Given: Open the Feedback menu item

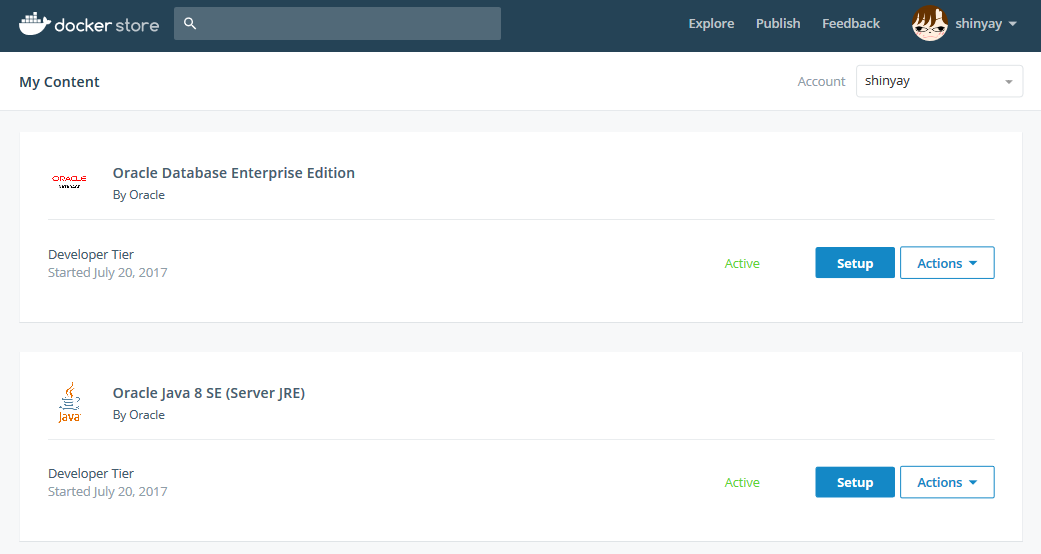Looking at the screenshot, I should (851, 24).
